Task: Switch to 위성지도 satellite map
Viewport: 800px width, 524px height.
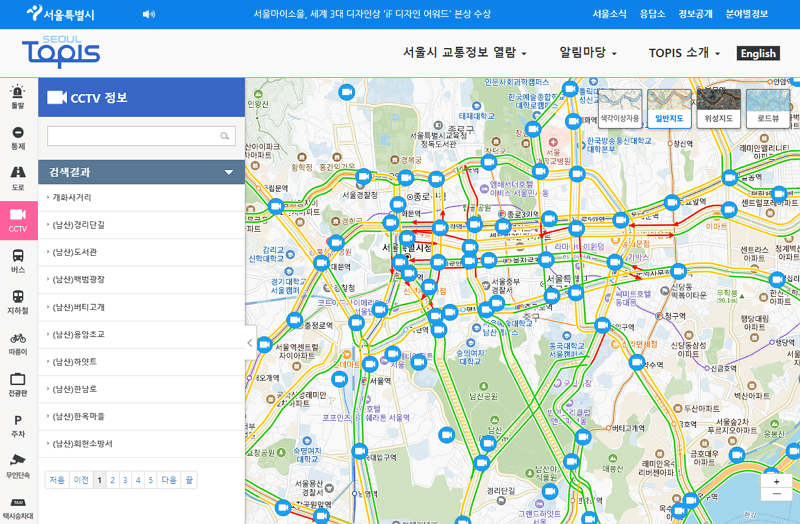Action: point(718,109)
